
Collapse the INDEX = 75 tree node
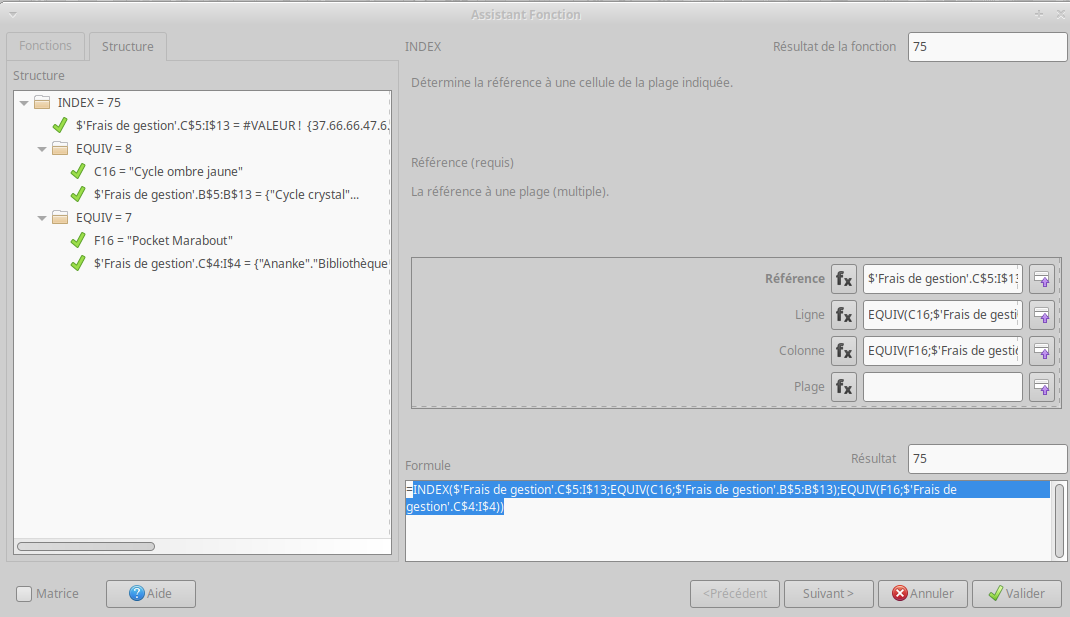[24, 102]
